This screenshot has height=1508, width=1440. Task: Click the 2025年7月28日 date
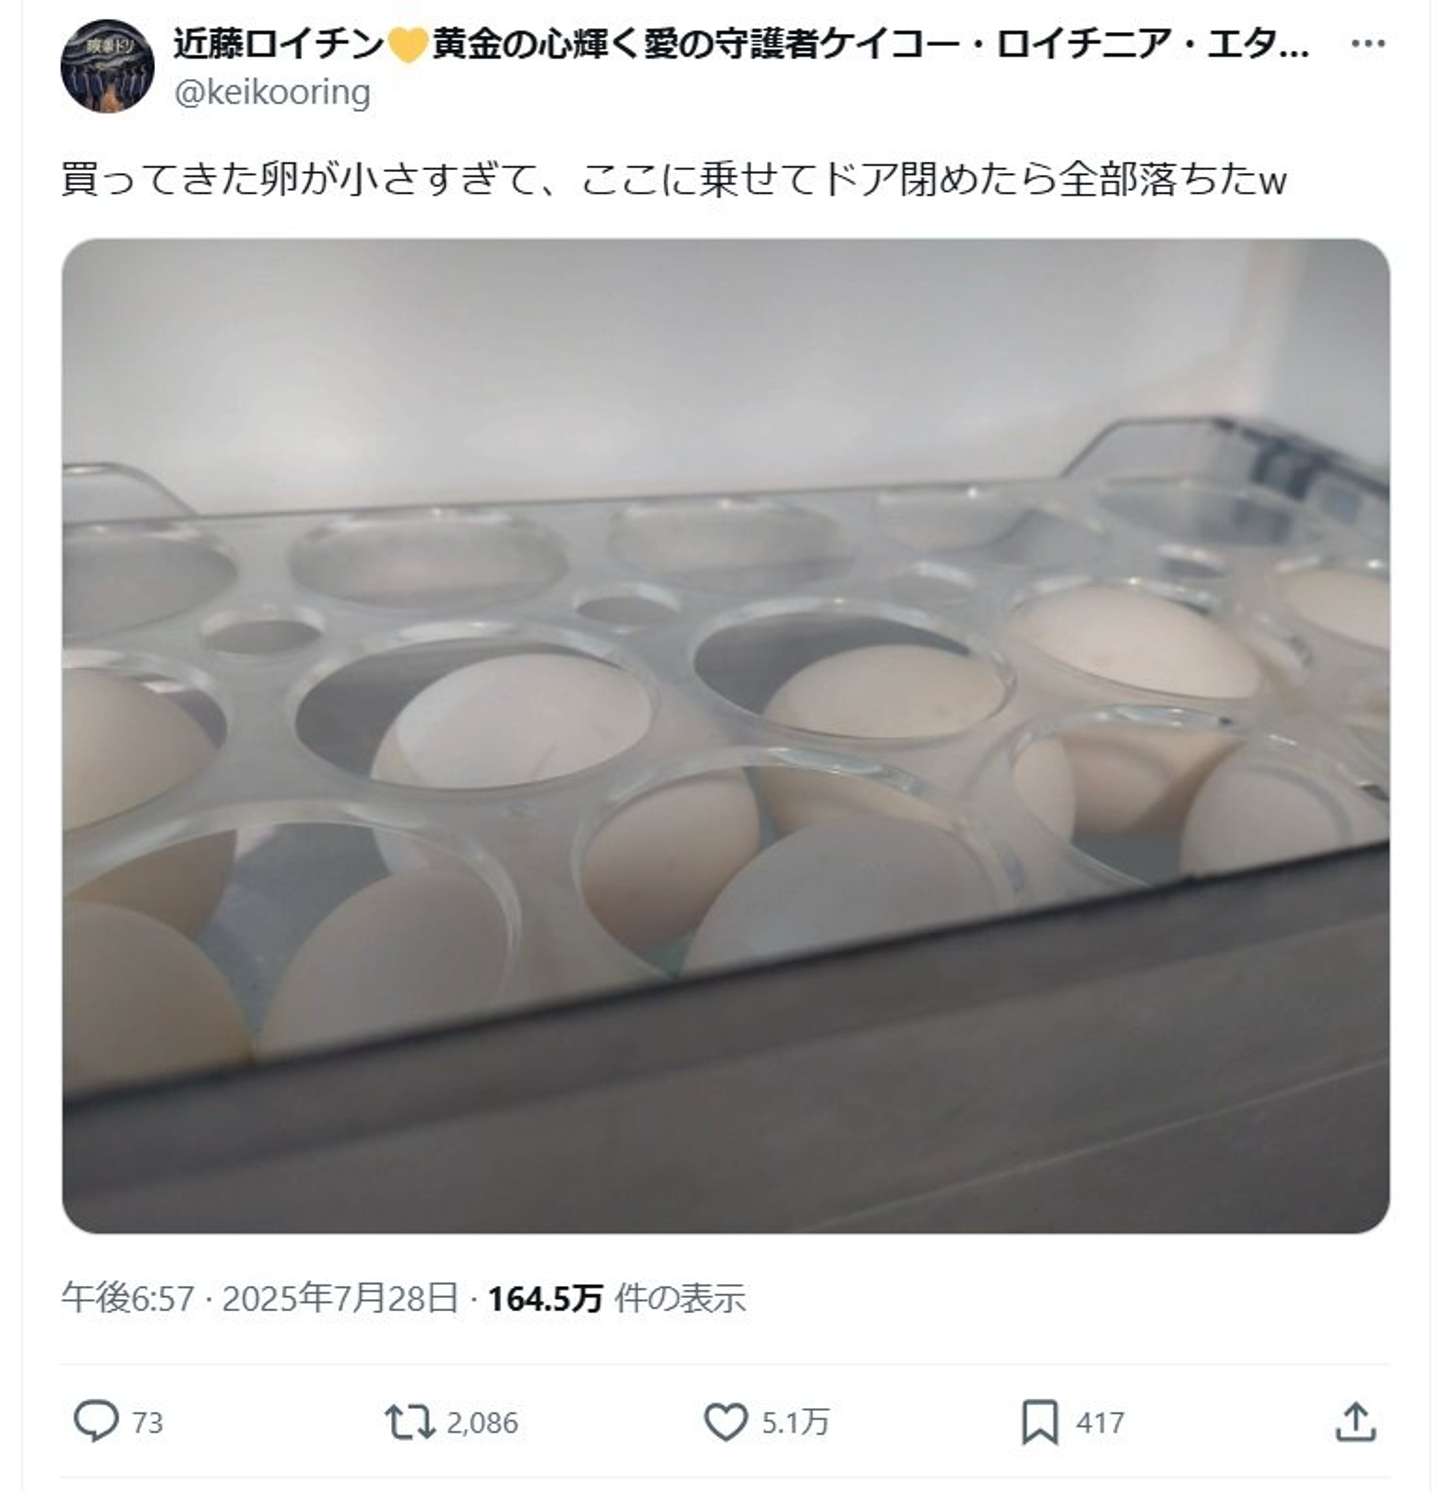tap(340, 1298)
